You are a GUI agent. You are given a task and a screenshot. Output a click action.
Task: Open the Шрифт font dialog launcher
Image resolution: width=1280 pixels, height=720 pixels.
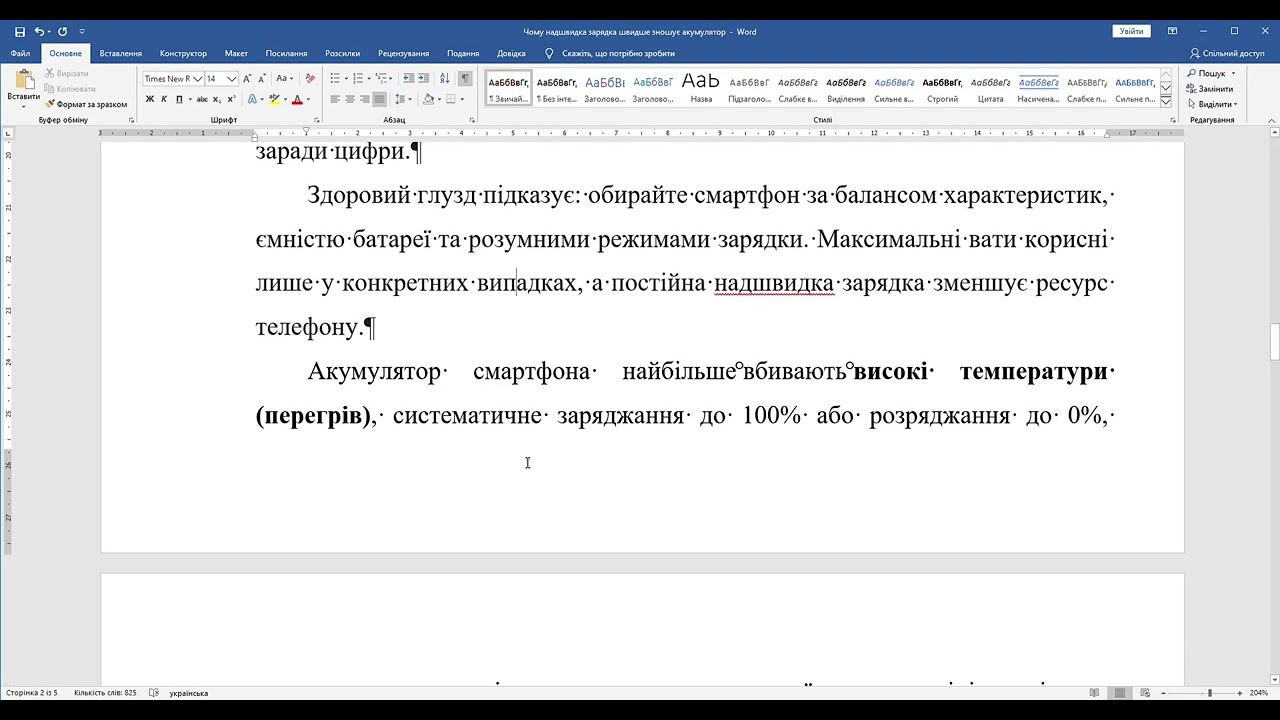coord(316,120)
